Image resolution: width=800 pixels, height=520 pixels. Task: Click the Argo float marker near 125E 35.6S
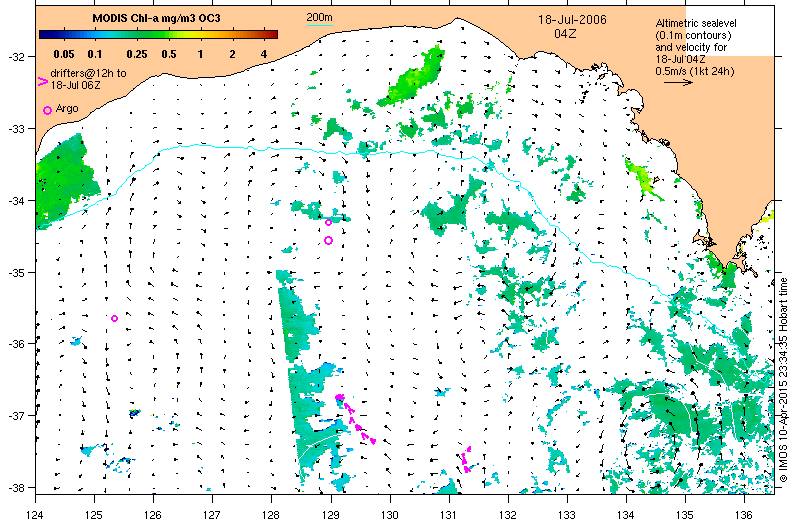click(114, 318)
